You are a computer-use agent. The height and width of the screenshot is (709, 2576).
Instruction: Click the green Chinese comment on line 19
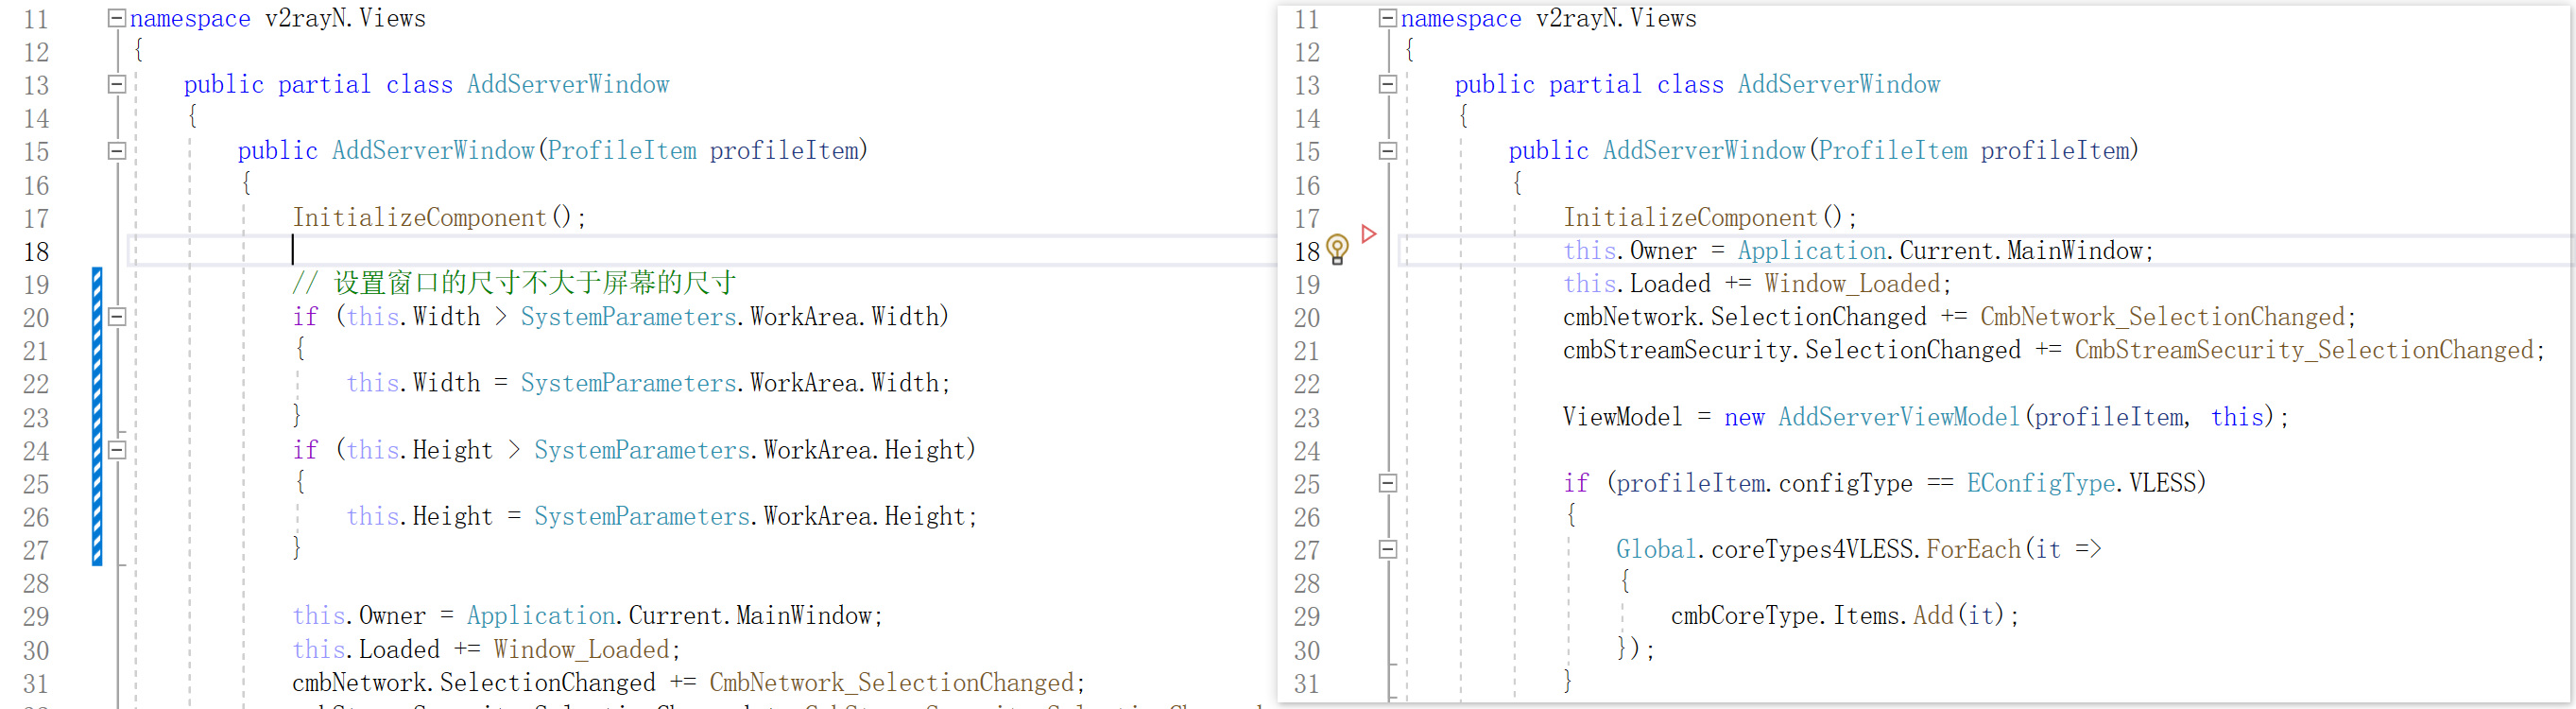click(534, 283)
